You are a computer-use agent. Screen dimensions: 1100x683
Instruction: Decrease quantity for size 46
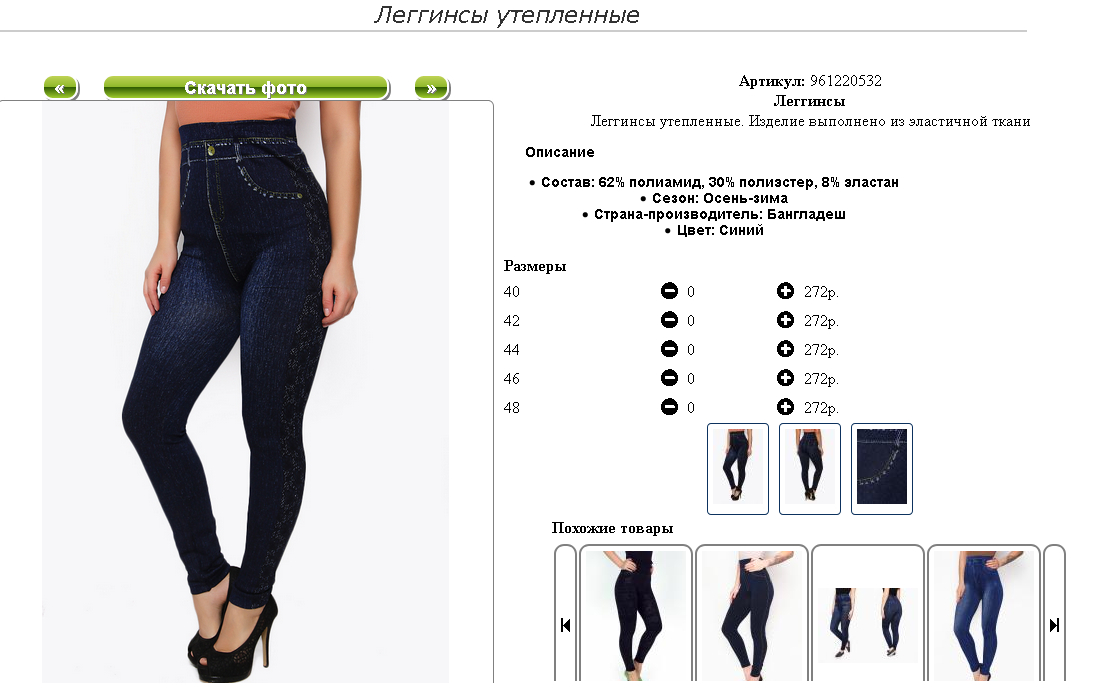tap(669, 378)
